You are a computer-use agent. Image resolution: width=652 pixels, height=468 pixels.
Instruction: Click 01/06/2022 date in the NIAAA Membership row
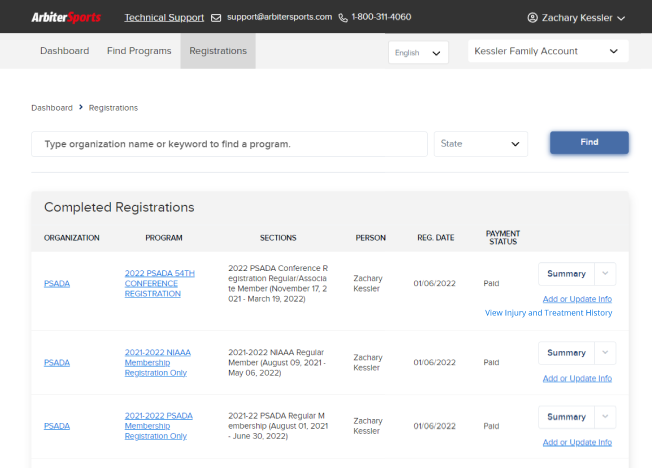(x=435, y=362)
